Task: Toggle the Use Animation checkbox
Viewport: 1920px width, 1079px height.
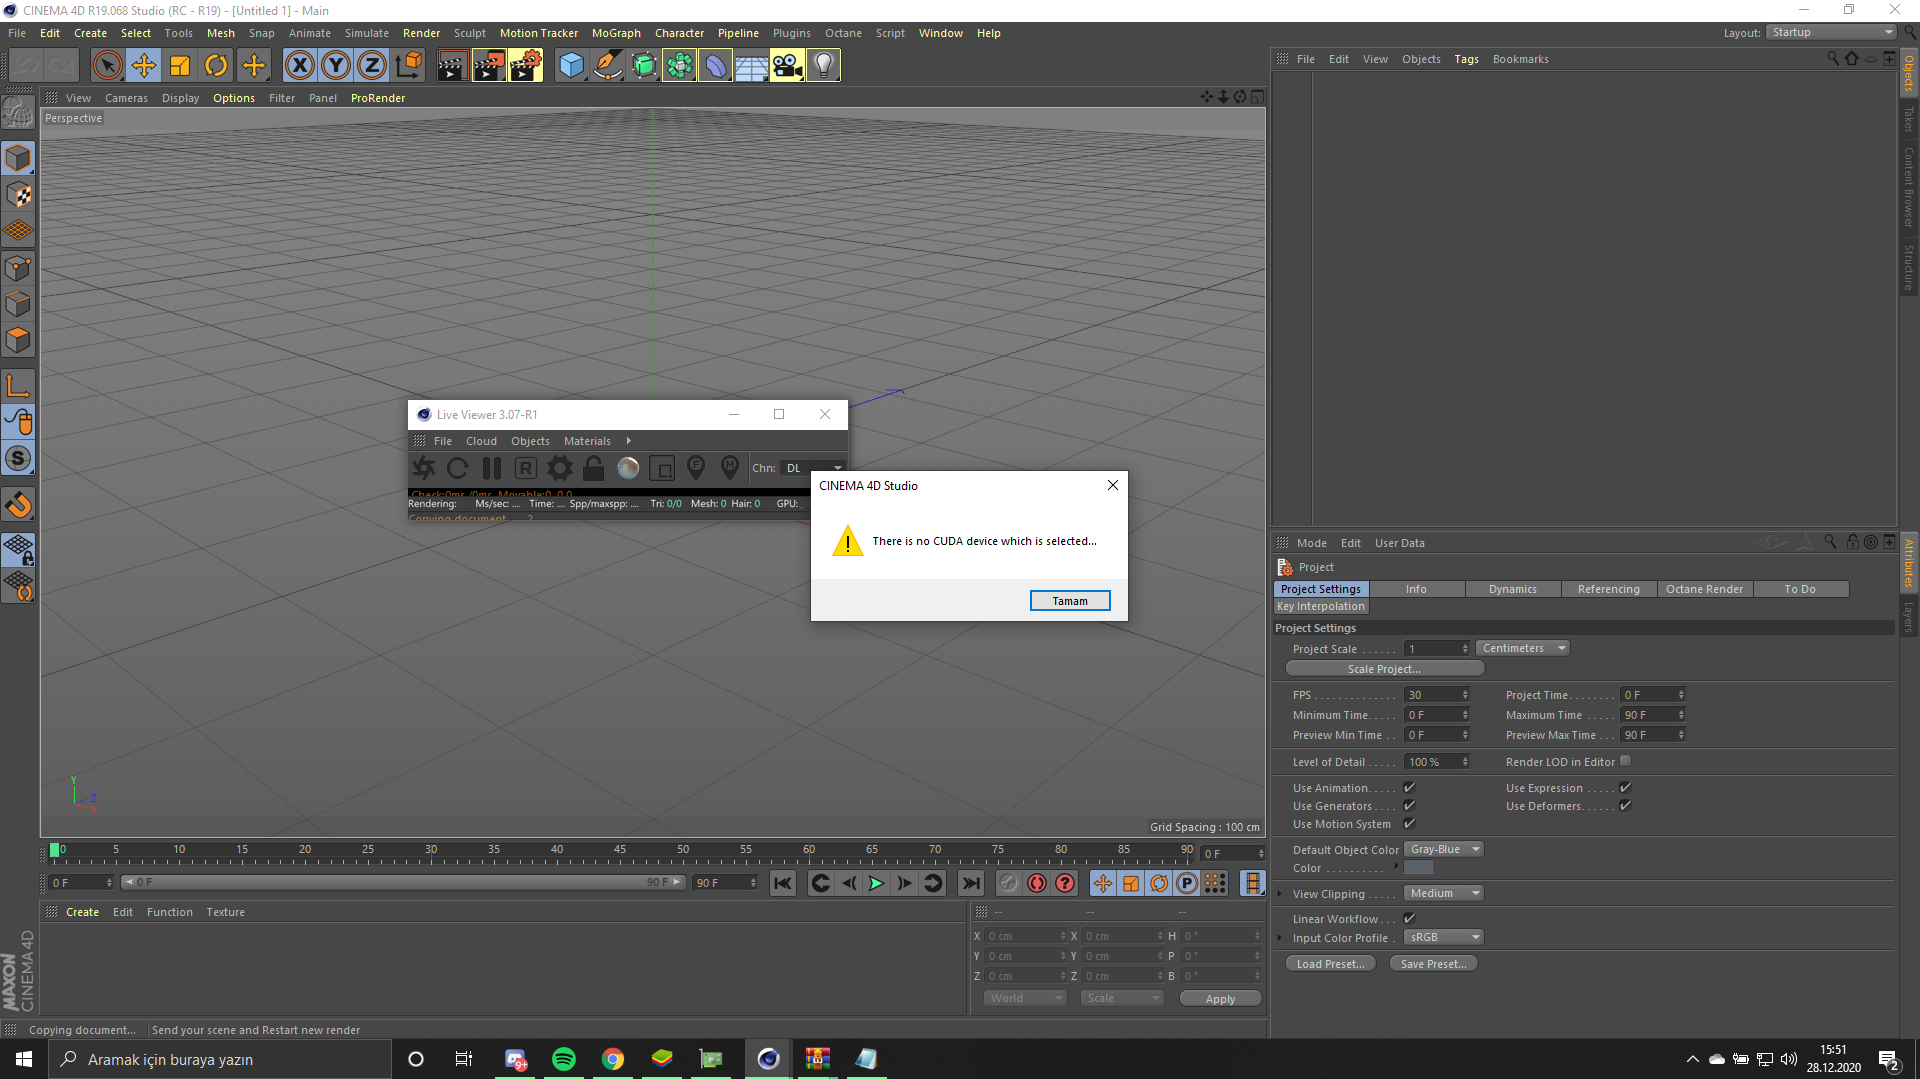Action: click(1409, 788)
